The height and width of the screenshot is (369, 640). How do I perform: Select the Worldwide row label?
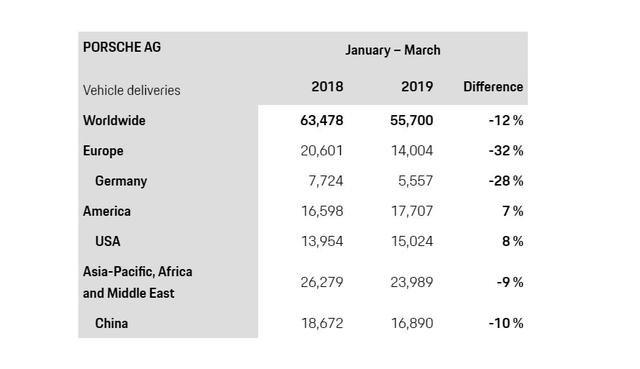coord(114,120)
